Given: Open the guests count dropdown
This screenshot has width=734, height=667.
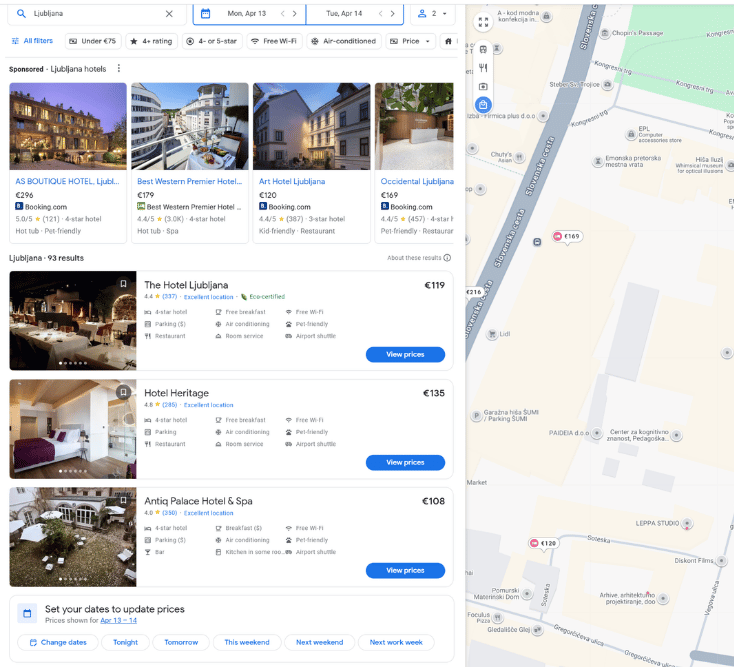Looking at the screenshot, I should 432,14.
